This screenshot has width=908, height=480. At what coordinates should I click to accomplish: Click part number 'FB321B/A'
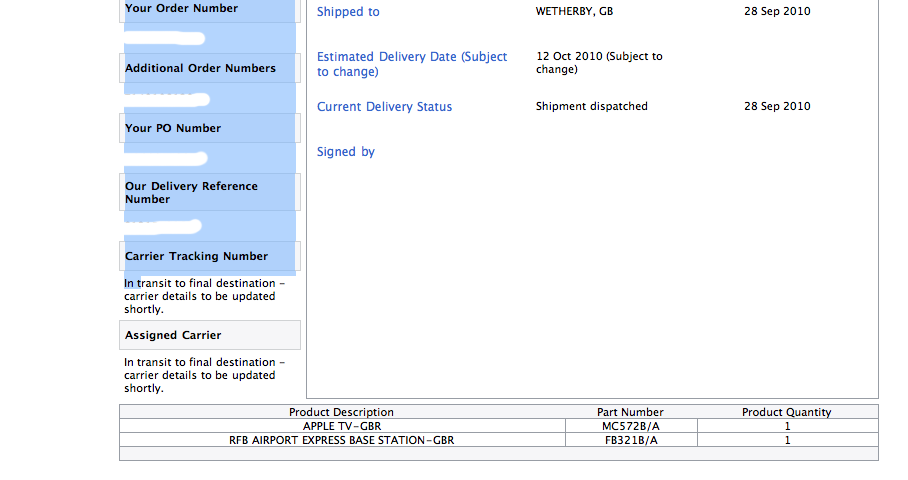point(631,440)
